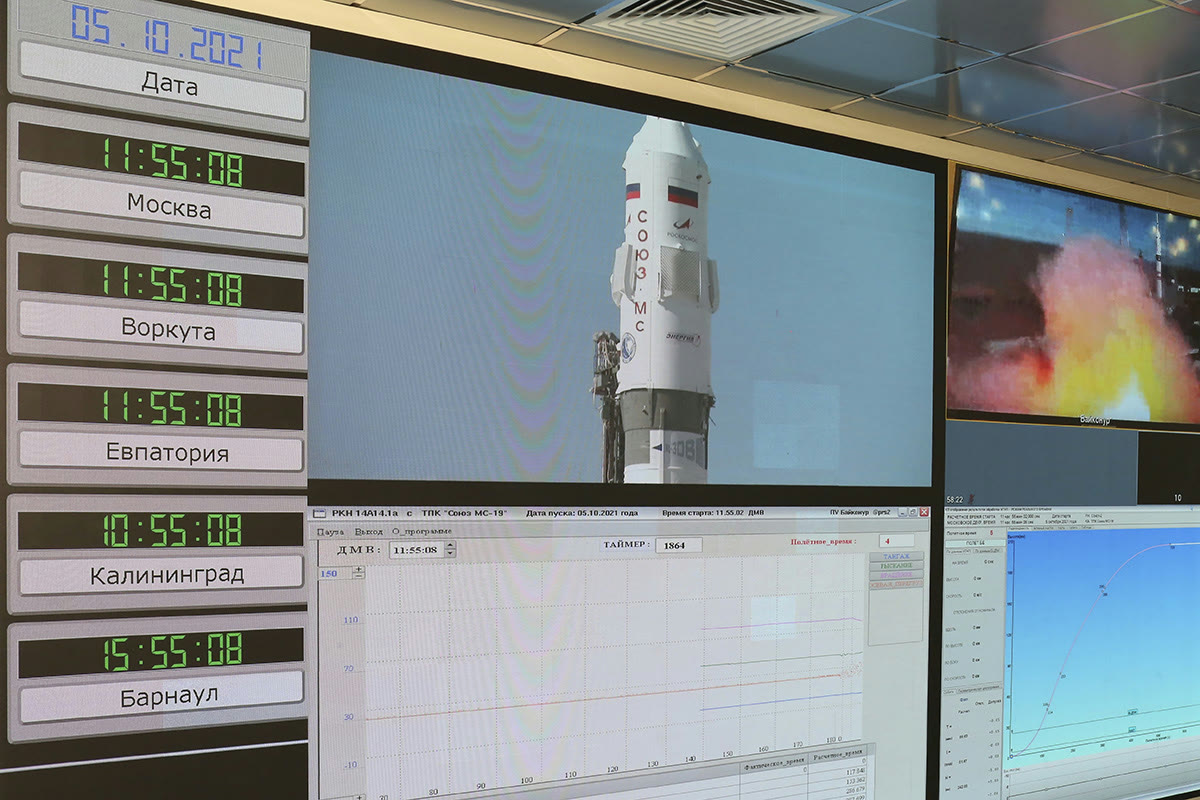1200x800 pixels.
Task: Toggle the ВРАЩЕНИЕ curve legend button
Action: click(x=896, y=575)
